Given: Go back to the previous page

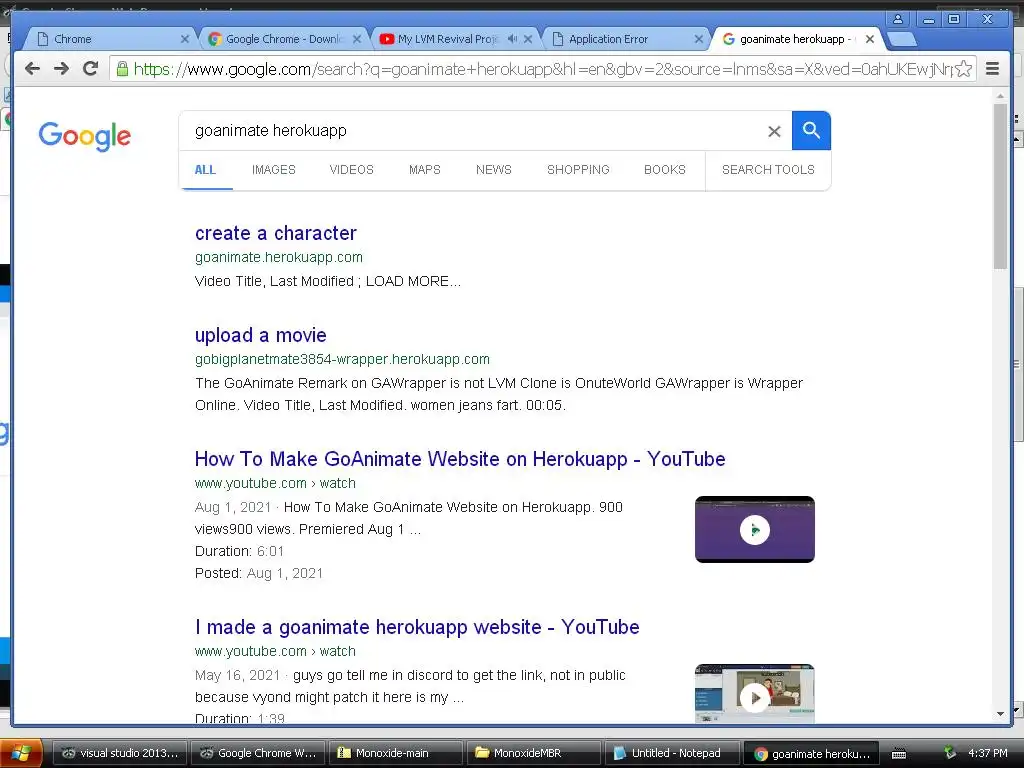Looking at the screenshot, I should (32, 69).
